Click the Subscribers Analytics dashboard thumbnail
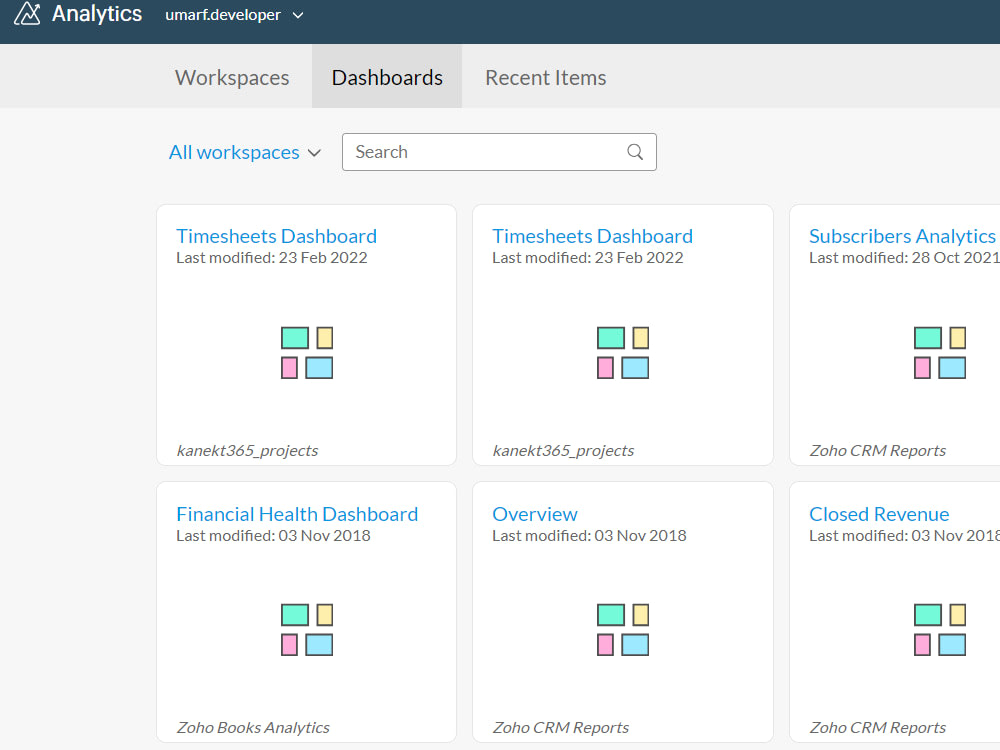Image resolution: width=1000 pixels, height=750 pixels. [x=940, y=352]
